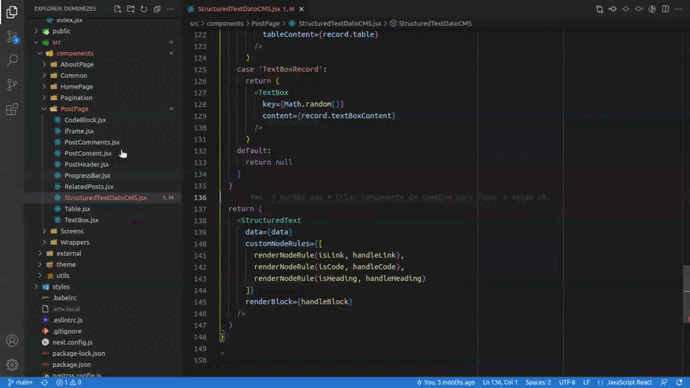Click the New Folder icon in Explorer header
This screenshot has height=388, width=690.
(131, 9)
